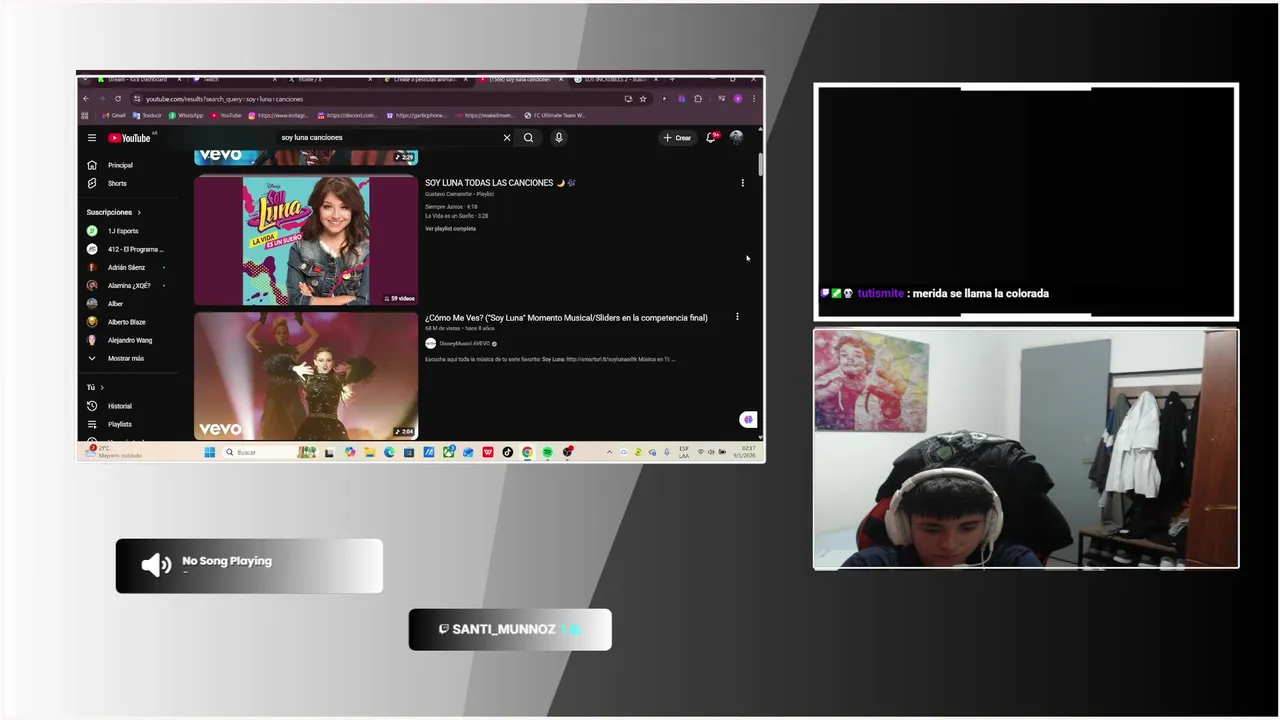Open the Chrome extensions puzzle icon

698,99
